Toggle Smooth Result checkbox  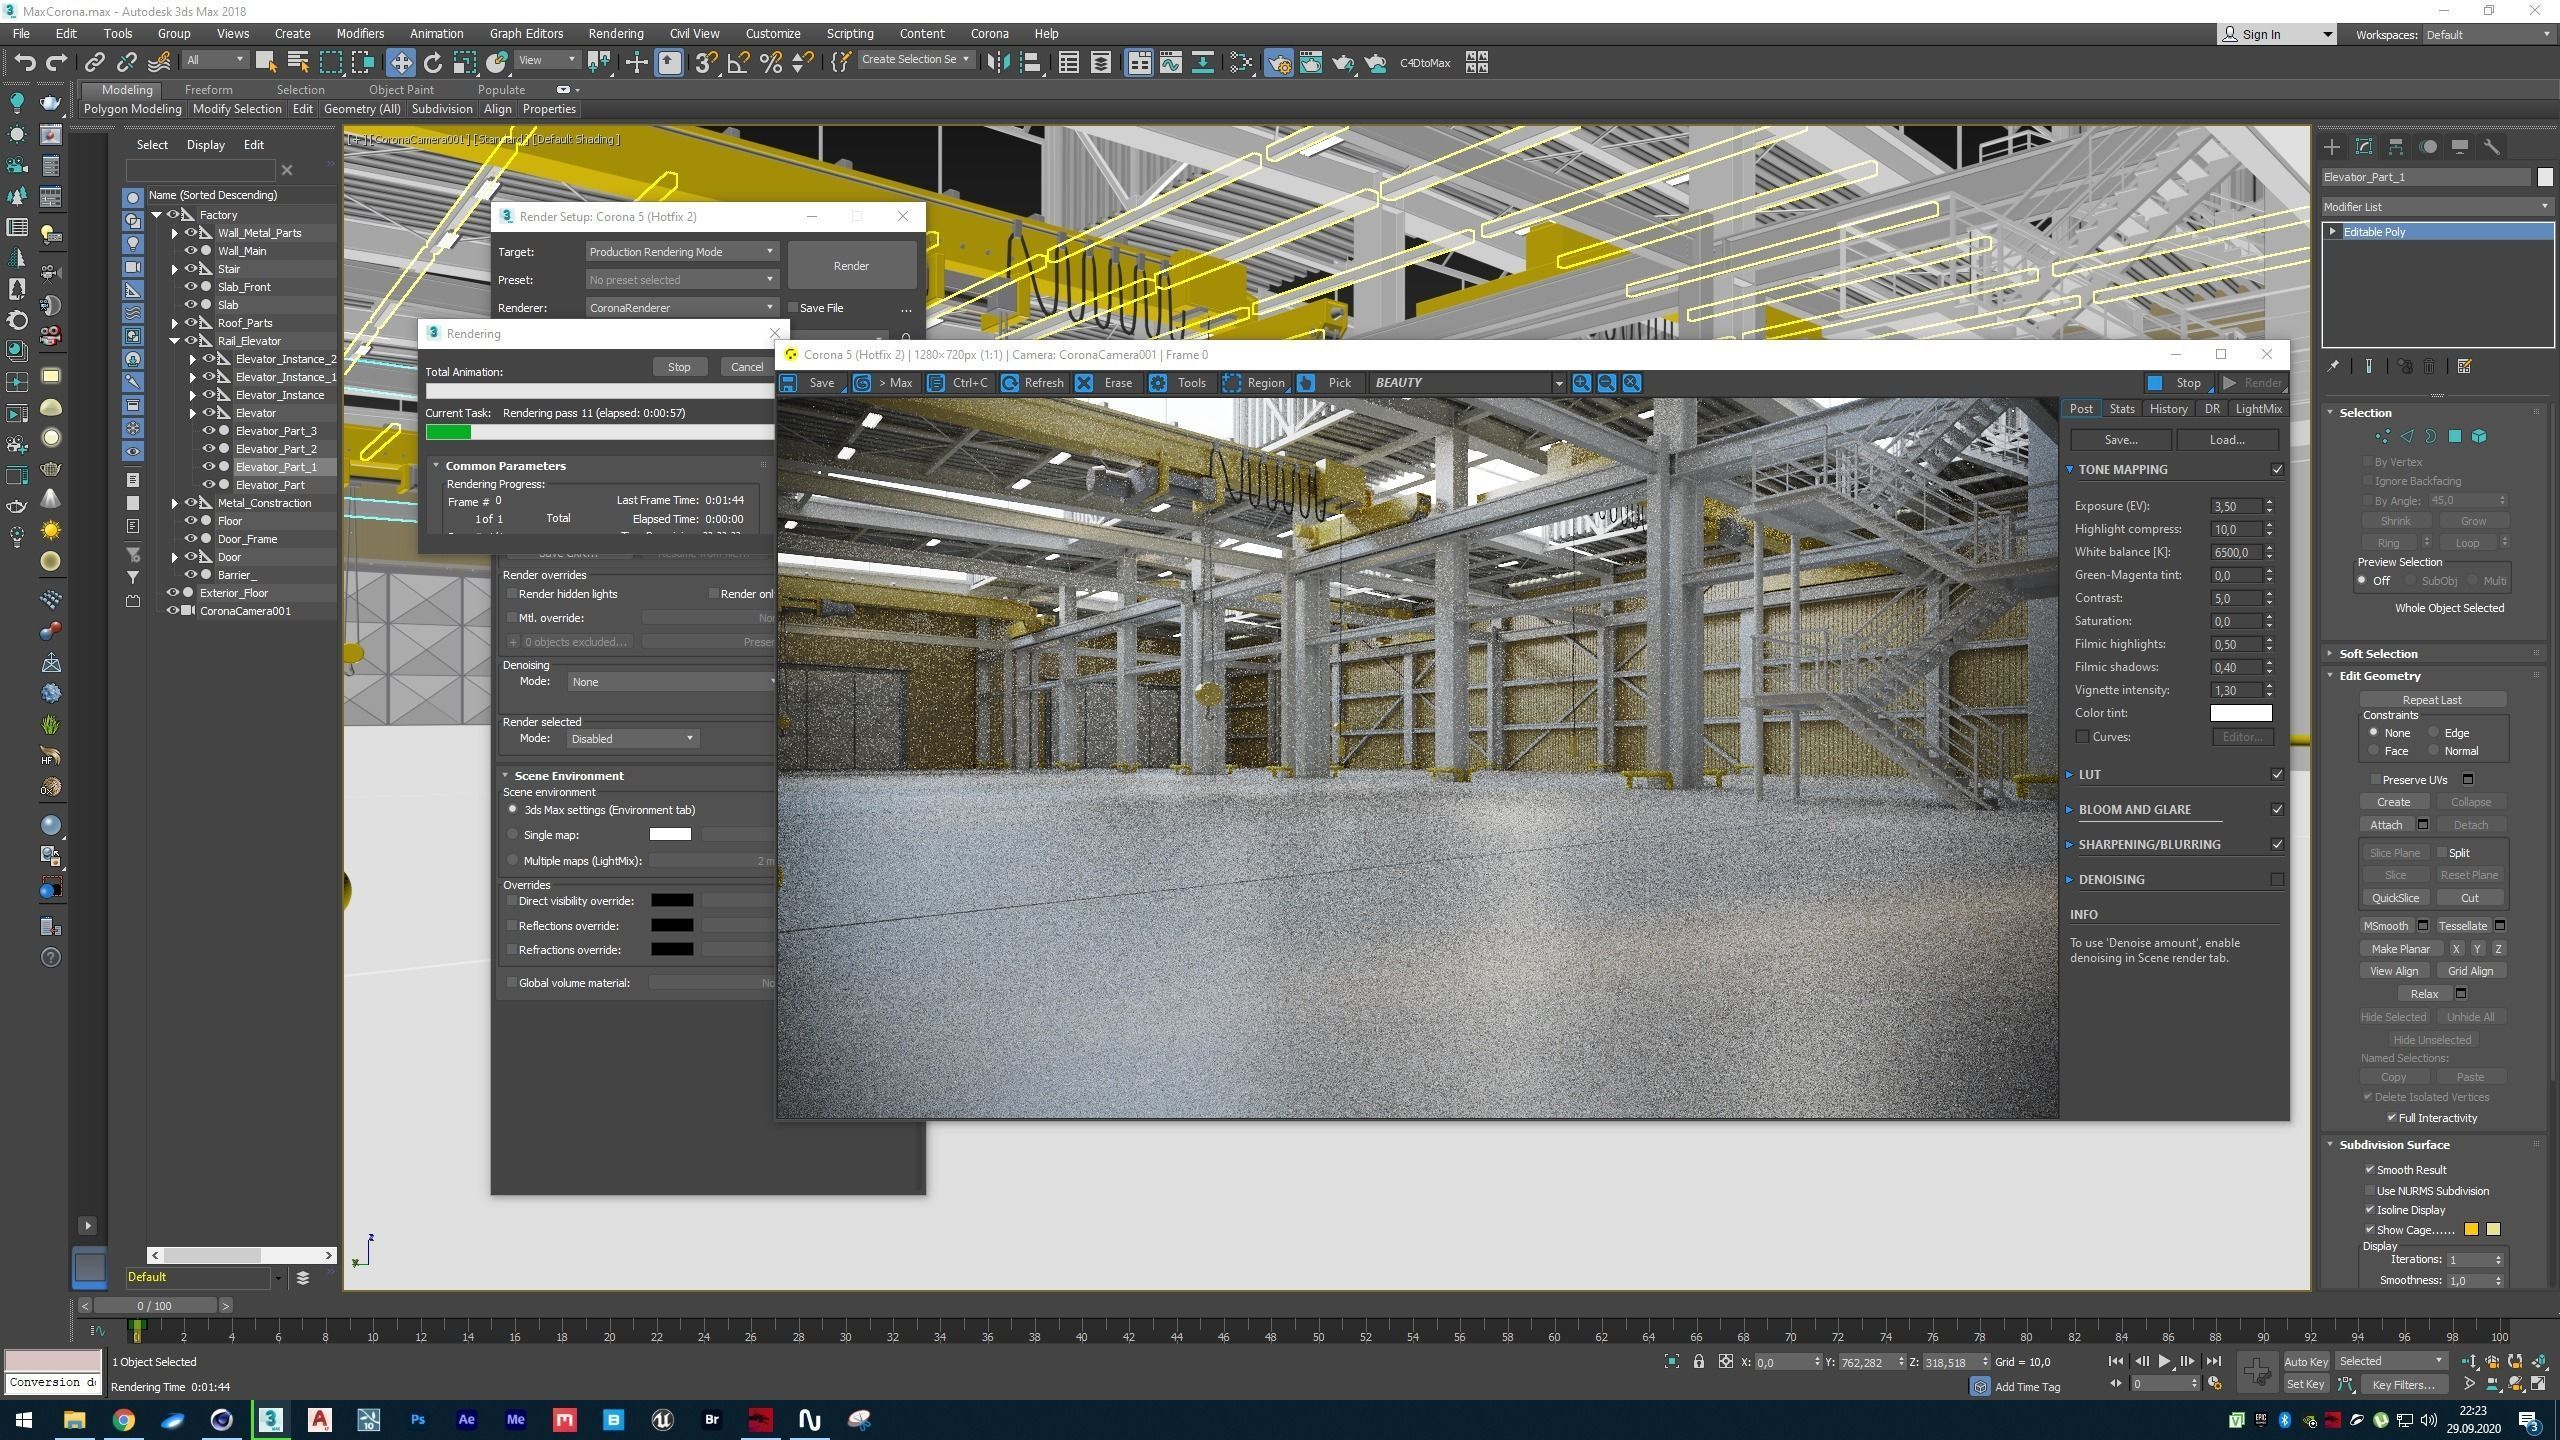tap(2369, 1169)
